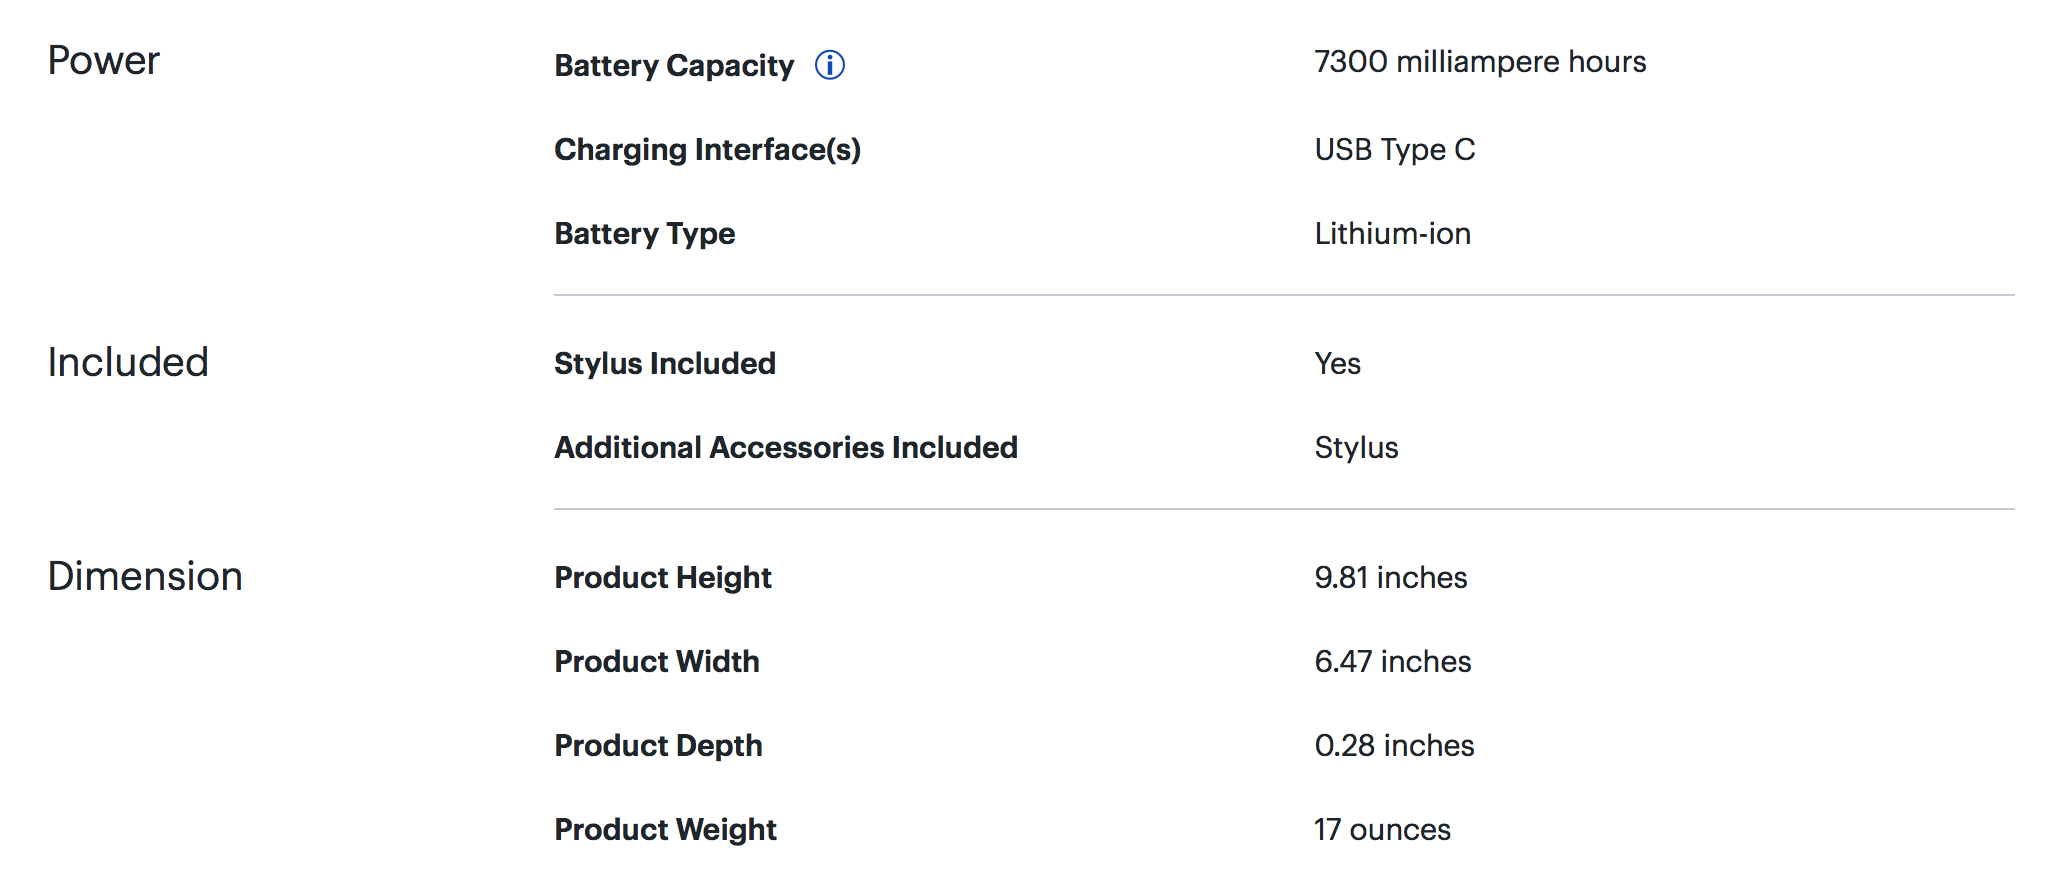Click the Additional Accessories Included label
This screenshot has height=872, width=2046.
785,447
